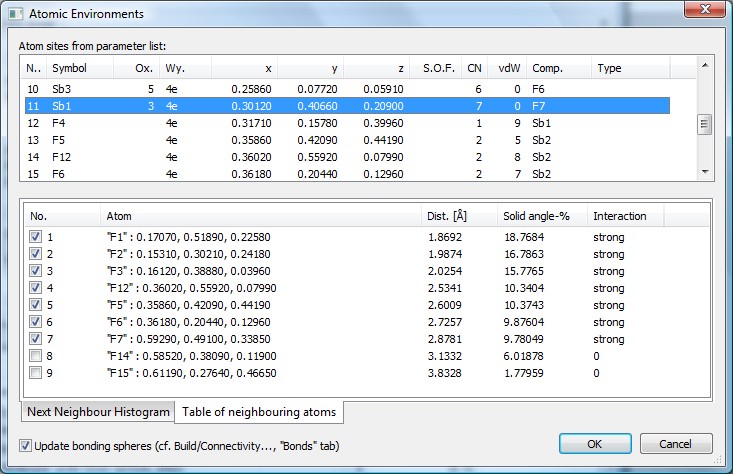Sort neighbours by Dist. [Å] header
This screenshot has height=474, width=733.
tap(459, 216)
